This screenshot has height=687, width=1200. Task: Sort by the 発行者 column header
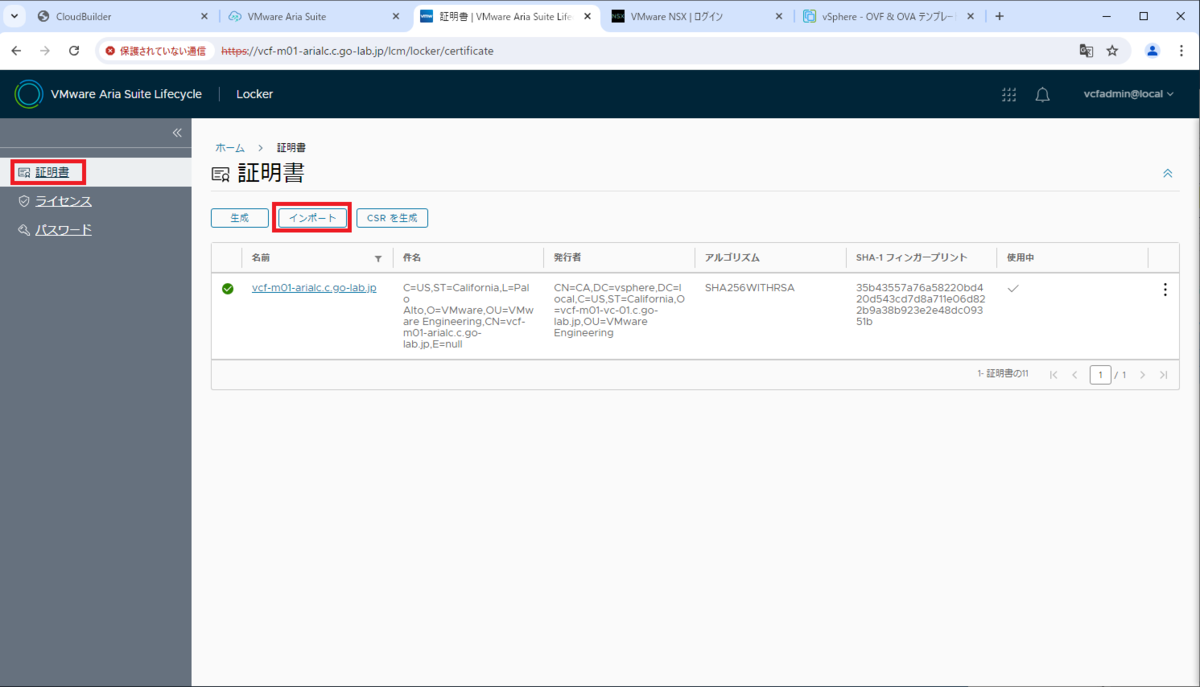coord(568,258)
